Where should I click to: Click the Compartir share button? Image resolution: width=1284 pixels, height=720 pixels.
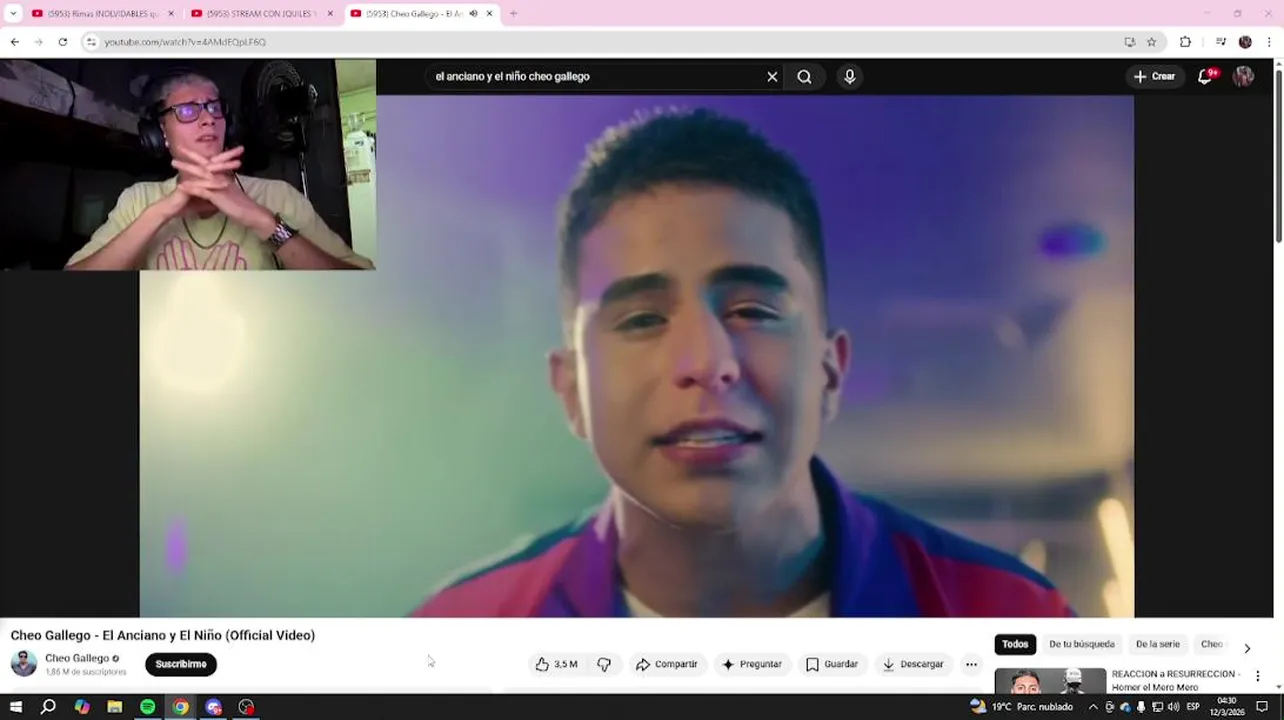[666, 664]
